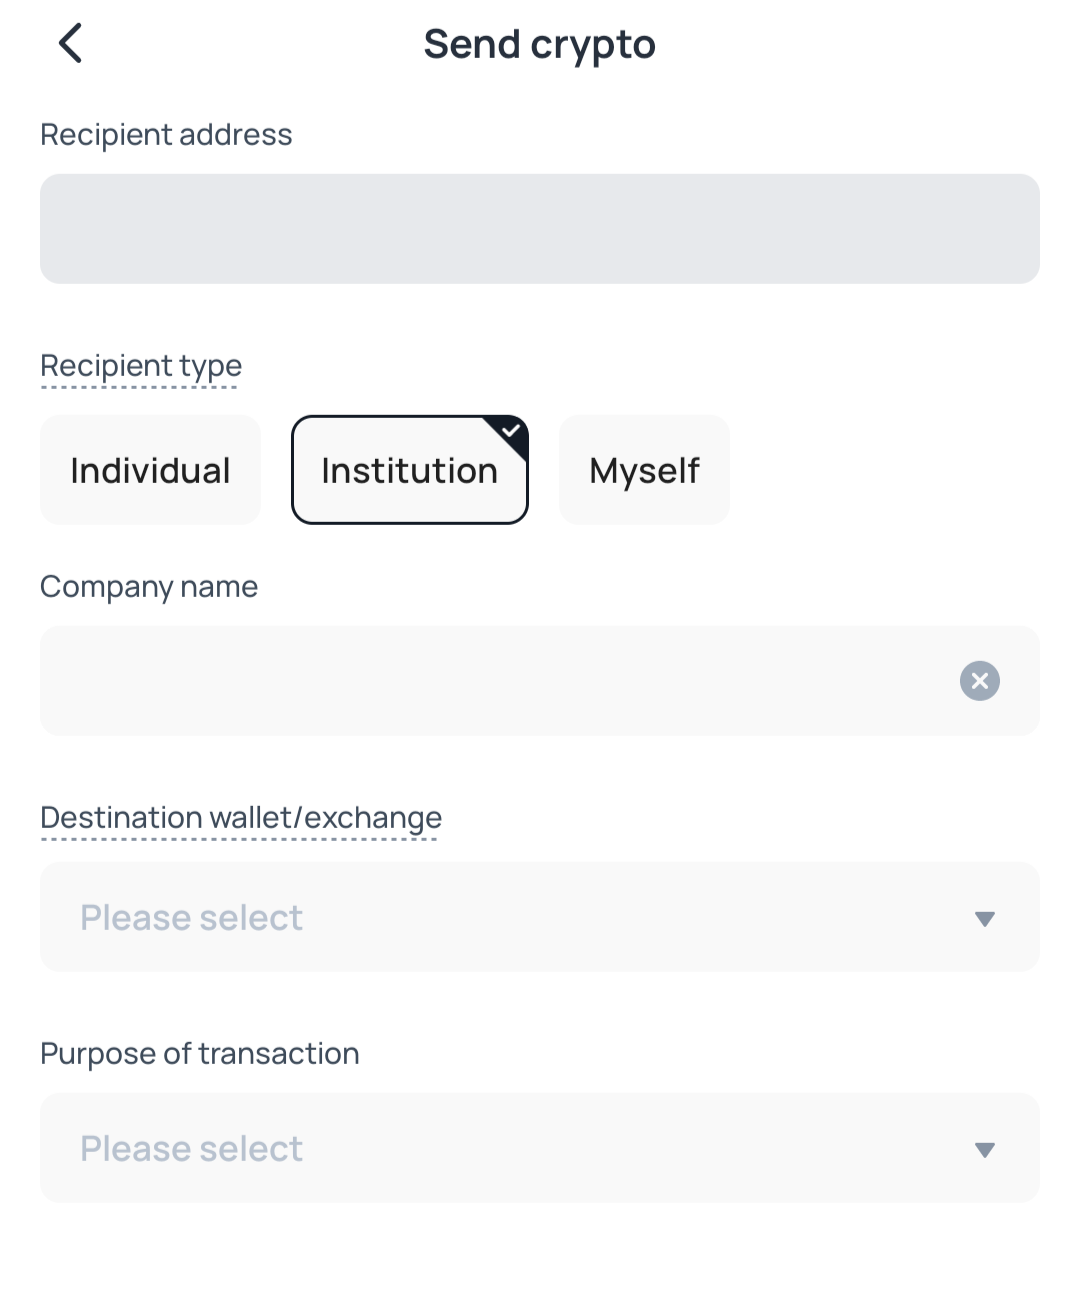Select Myself as recipient type

[x=644, y=470]
